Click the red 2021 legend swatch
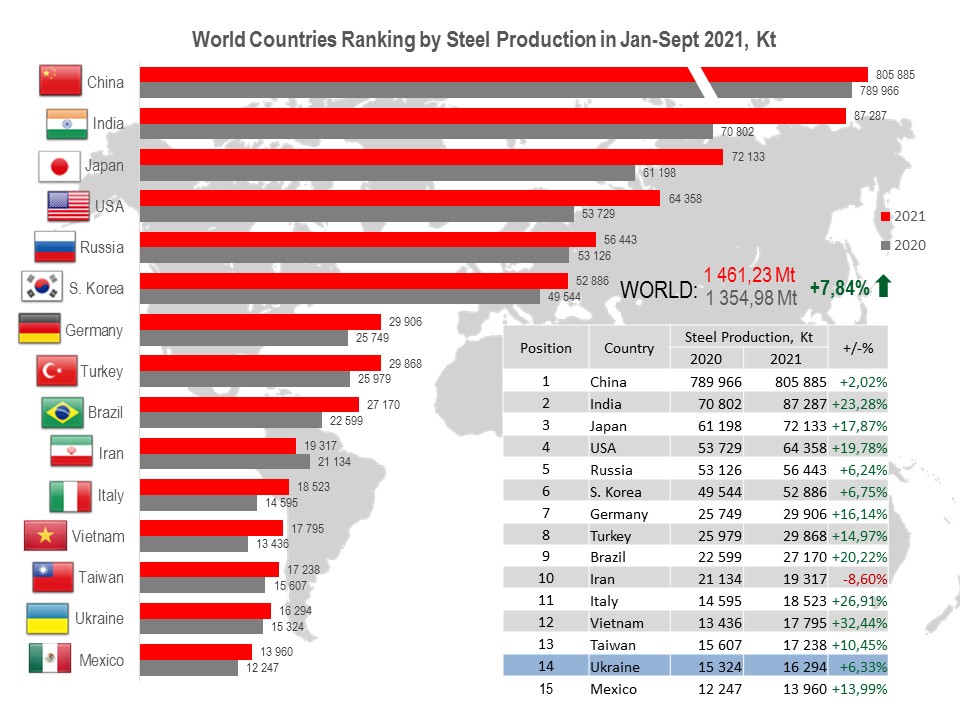 pyautogui.click(x=884, y=216)
